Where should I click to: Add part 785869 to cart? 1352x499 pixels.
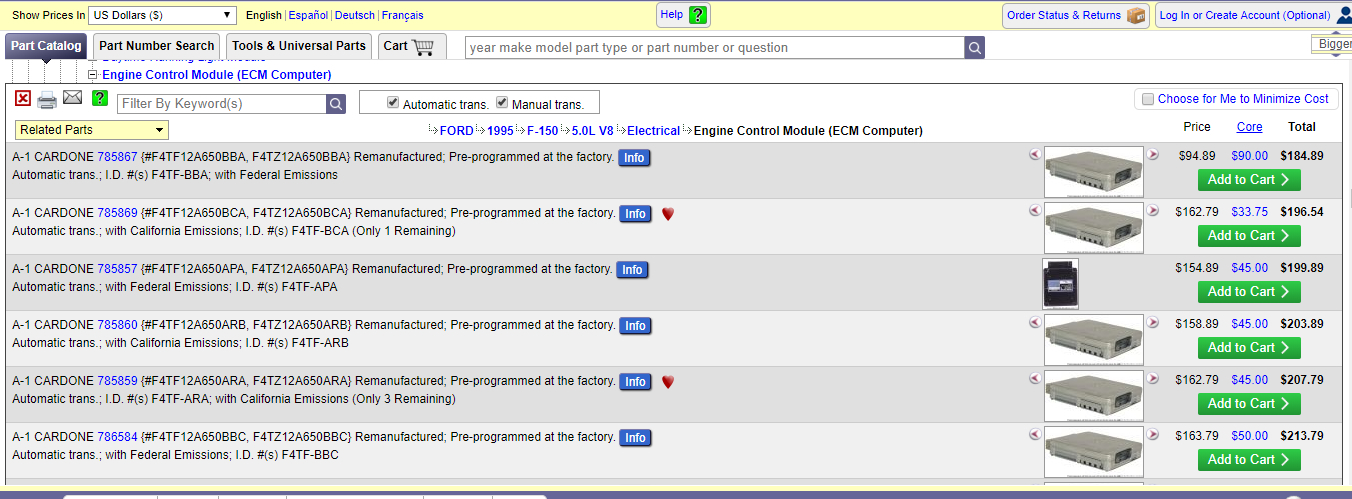(x=1249, y=236)
